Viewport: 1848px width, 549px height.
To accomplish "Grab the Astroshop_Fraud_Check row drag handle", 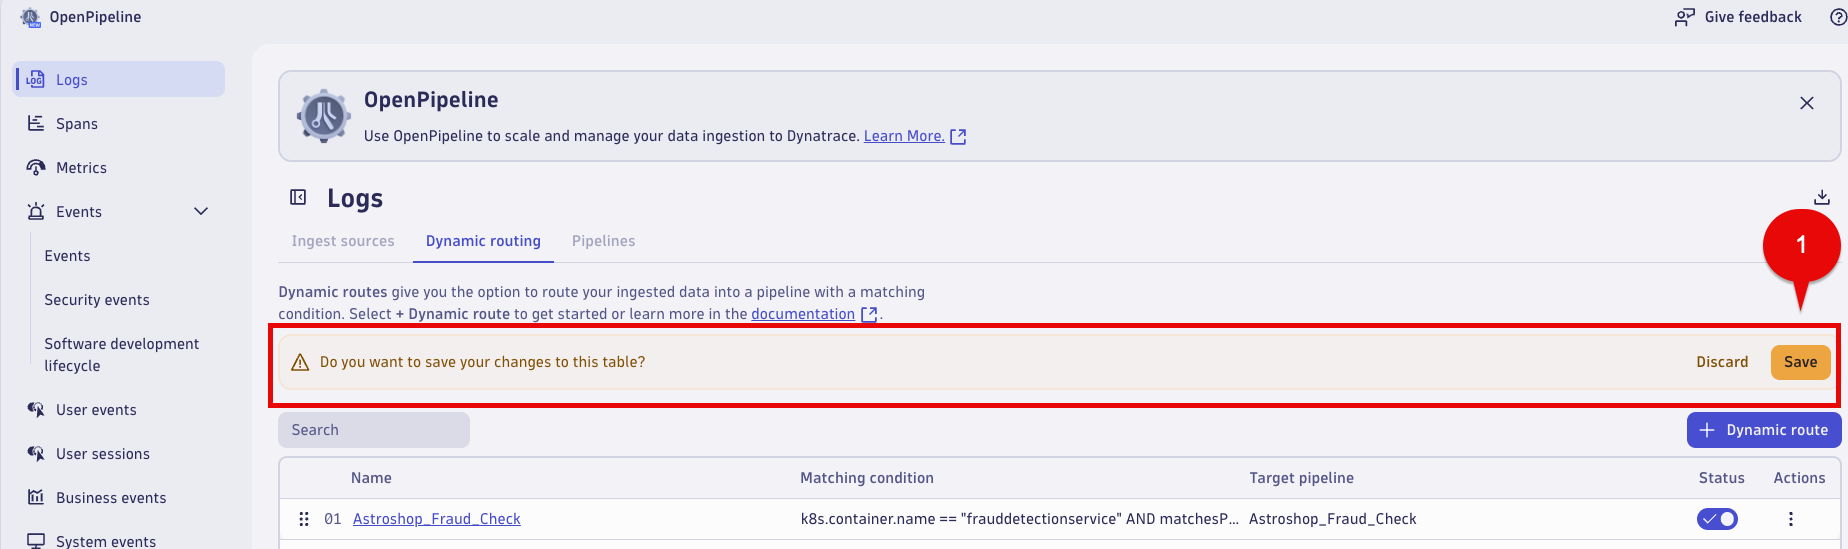I will [304, 519].
